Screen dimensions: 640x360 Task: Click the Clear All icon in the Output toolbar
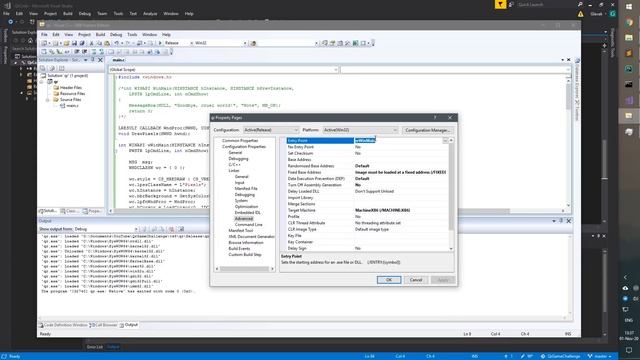coord(171,229)
